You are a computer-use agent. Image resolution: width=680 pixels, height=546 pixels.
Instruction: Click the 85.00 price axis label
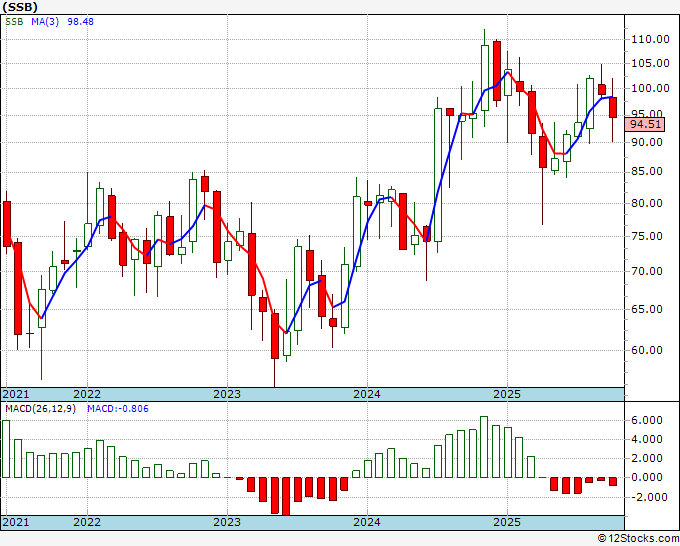pos(647,172)
